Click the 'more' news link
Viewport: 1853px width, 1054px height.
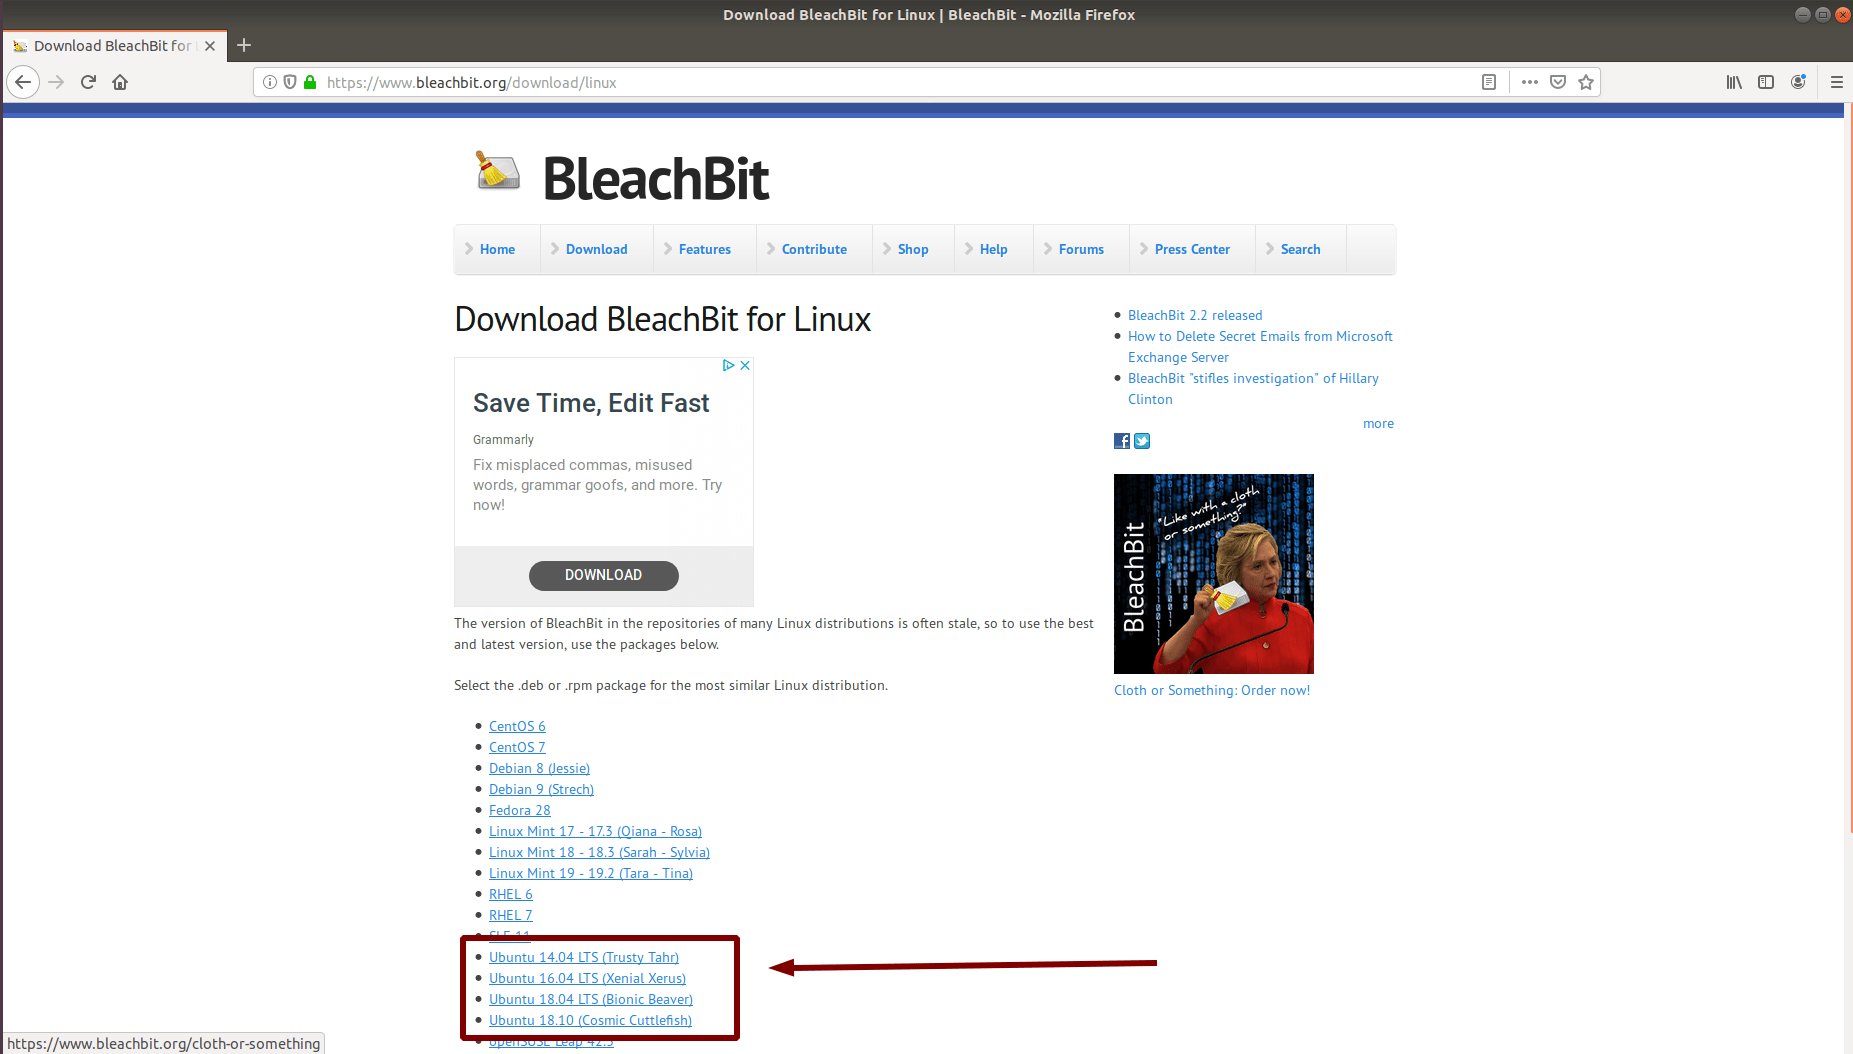1378,423
